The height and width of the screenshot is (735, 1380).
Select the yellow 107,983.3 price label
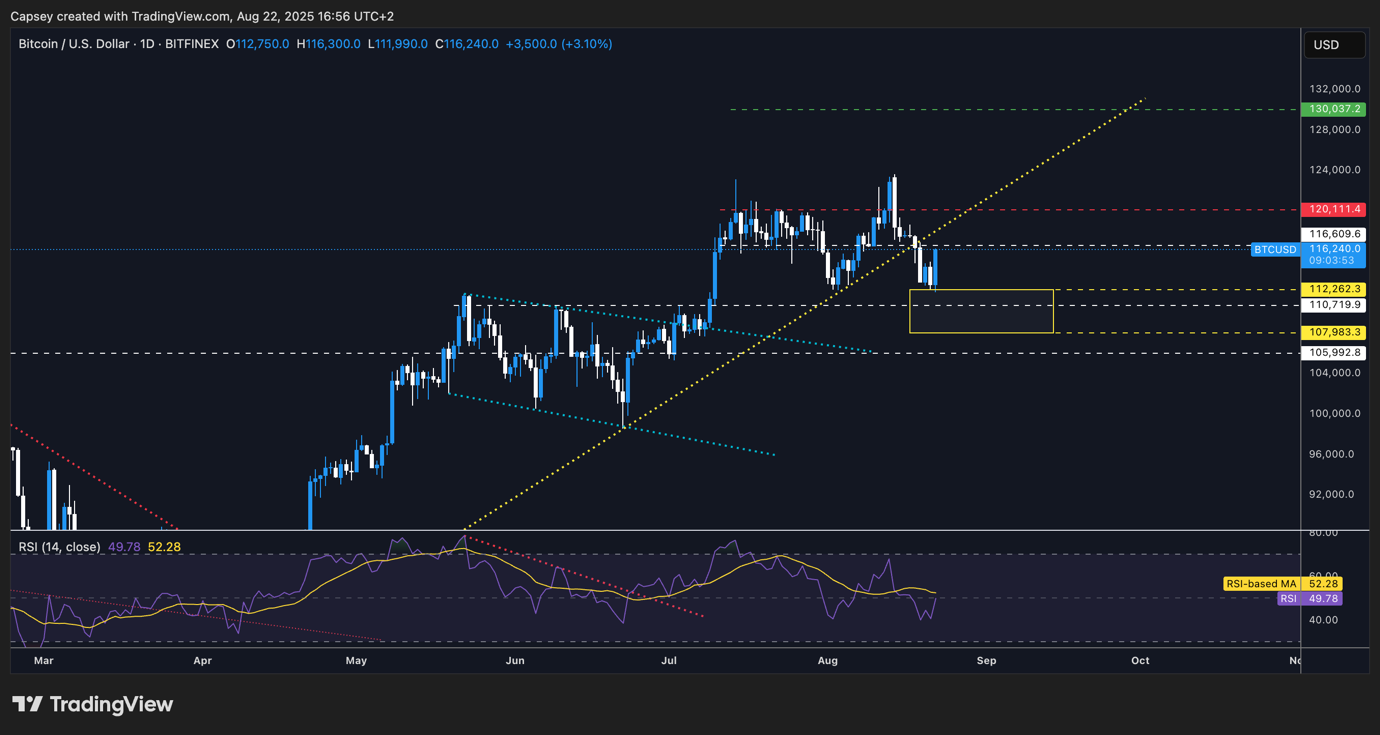click(x=1334, y=330)
